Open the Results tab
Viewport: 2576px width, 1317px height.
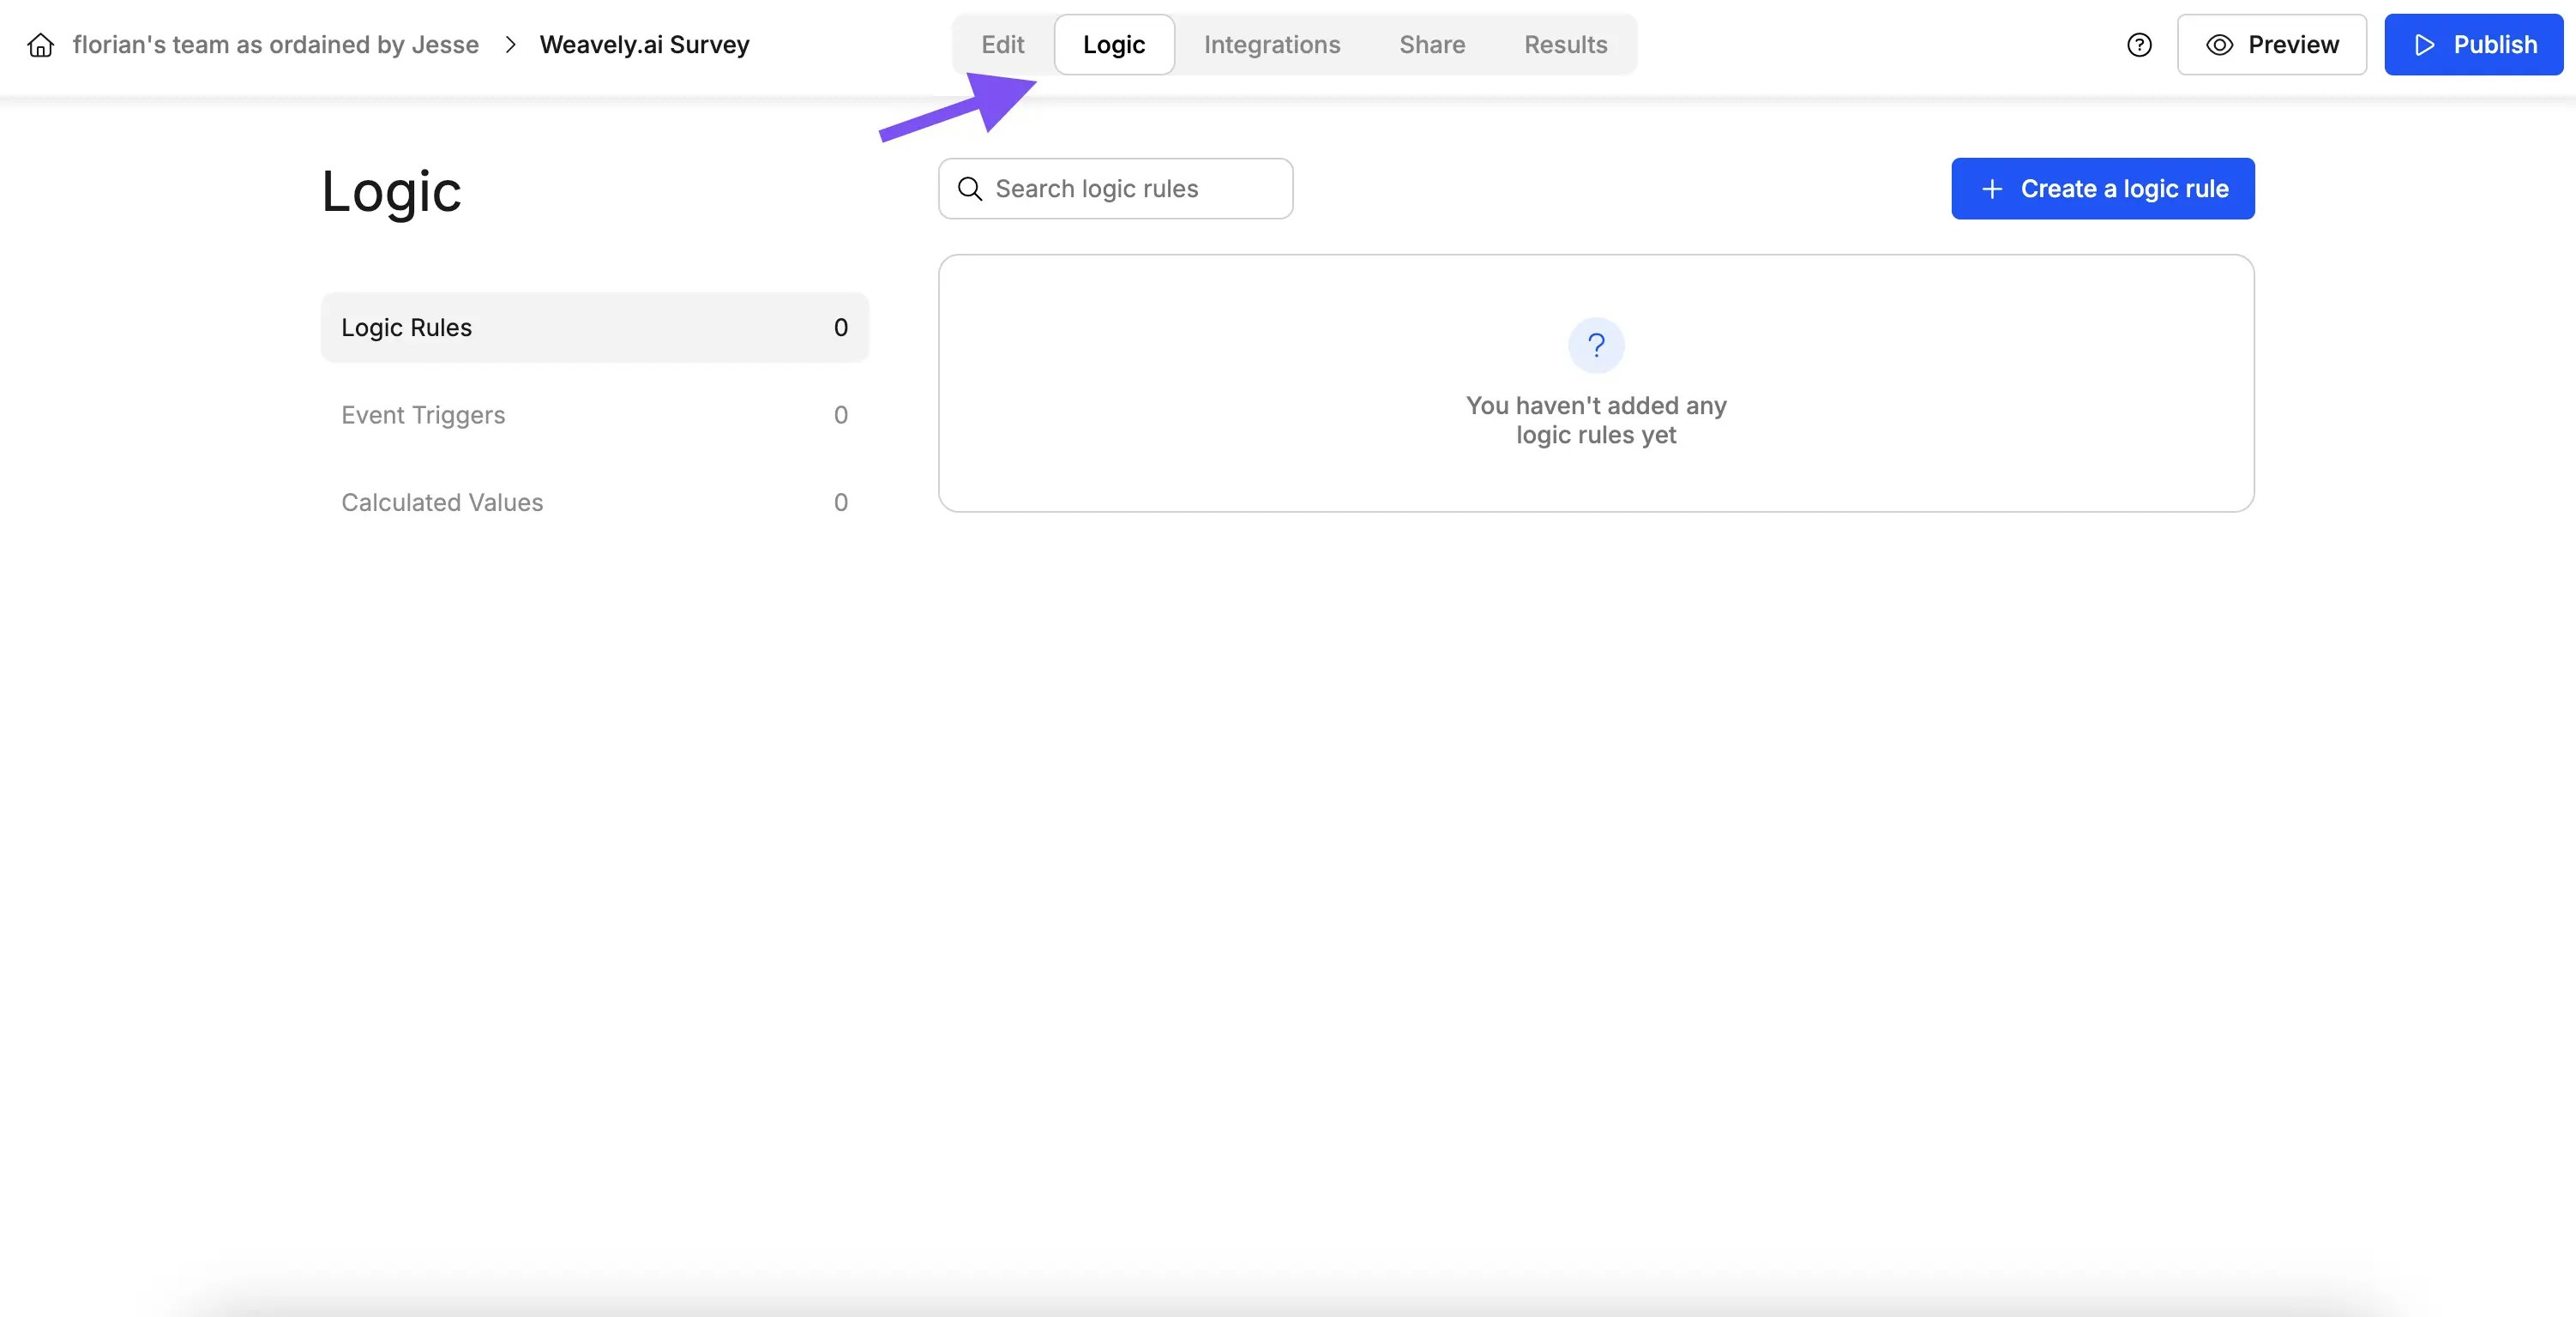pos(1565,44)
